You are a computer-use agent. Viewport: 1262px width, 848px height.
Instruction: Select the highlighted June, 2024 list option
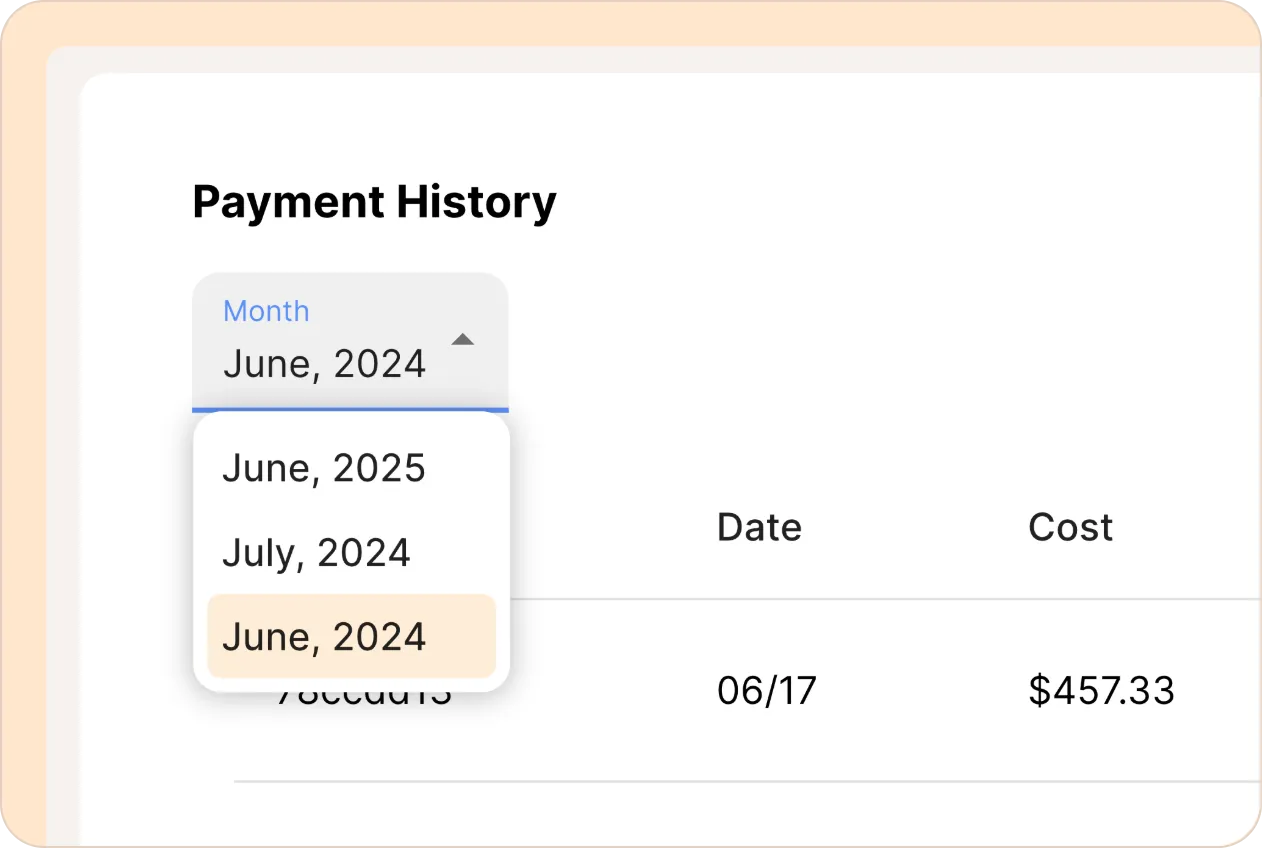click(324, 637)
